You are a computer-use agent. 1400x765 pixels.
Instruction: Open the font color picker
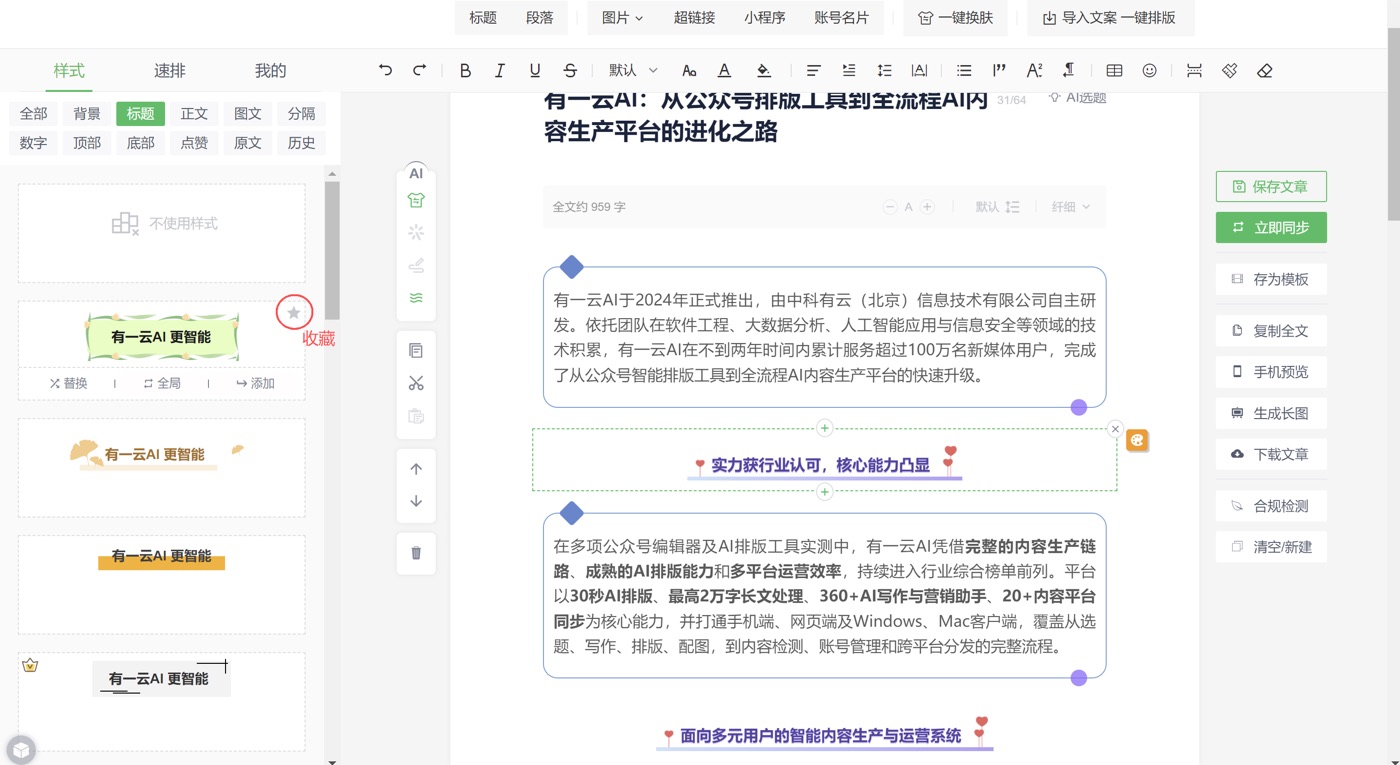pos(724,70)
